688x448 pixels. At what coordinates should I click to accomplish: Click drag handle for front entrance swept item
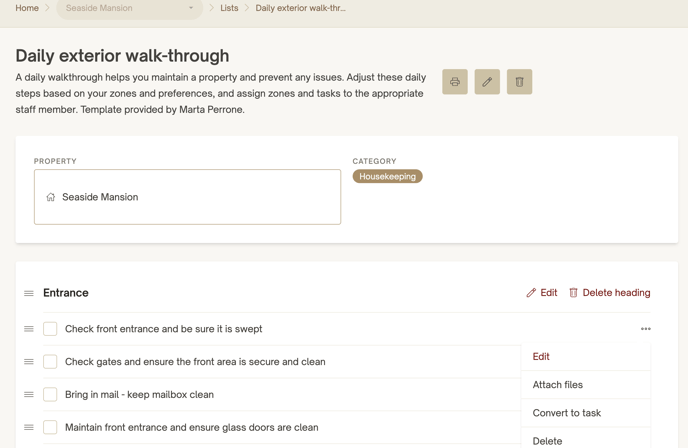(x=29, y=329)
